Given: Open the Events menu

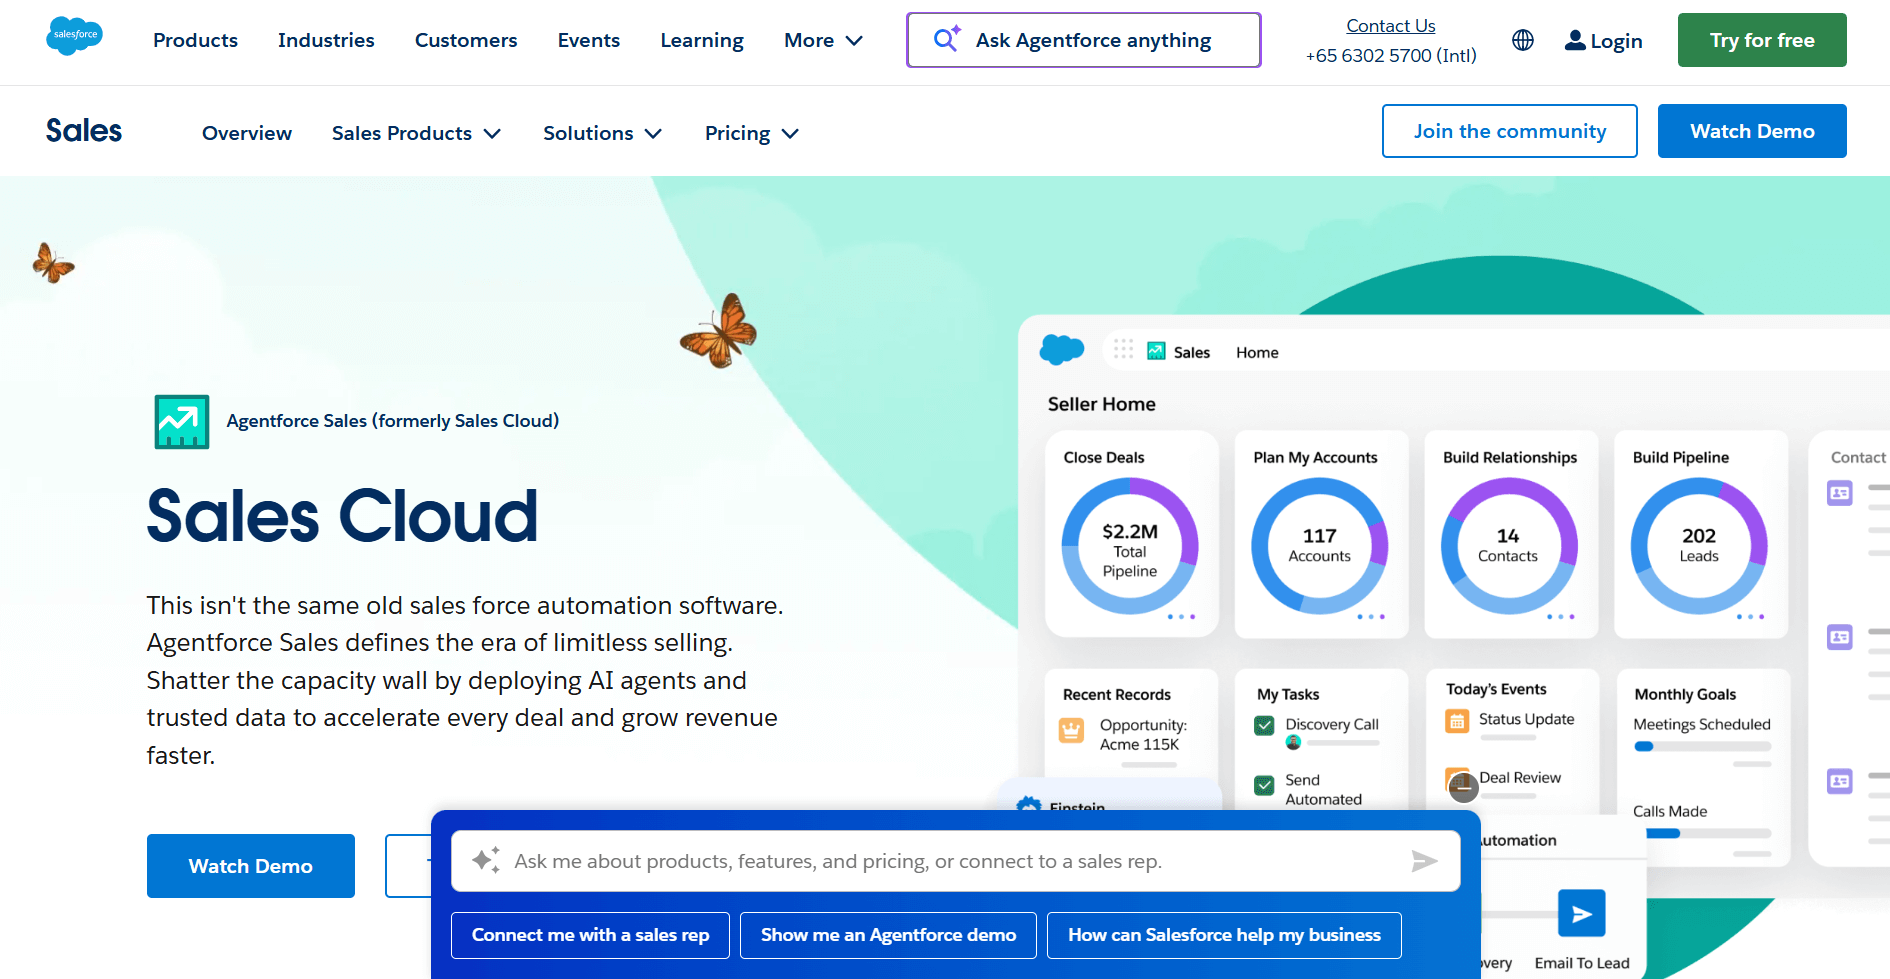Looking at the screenshot, I should pos(589,40).
